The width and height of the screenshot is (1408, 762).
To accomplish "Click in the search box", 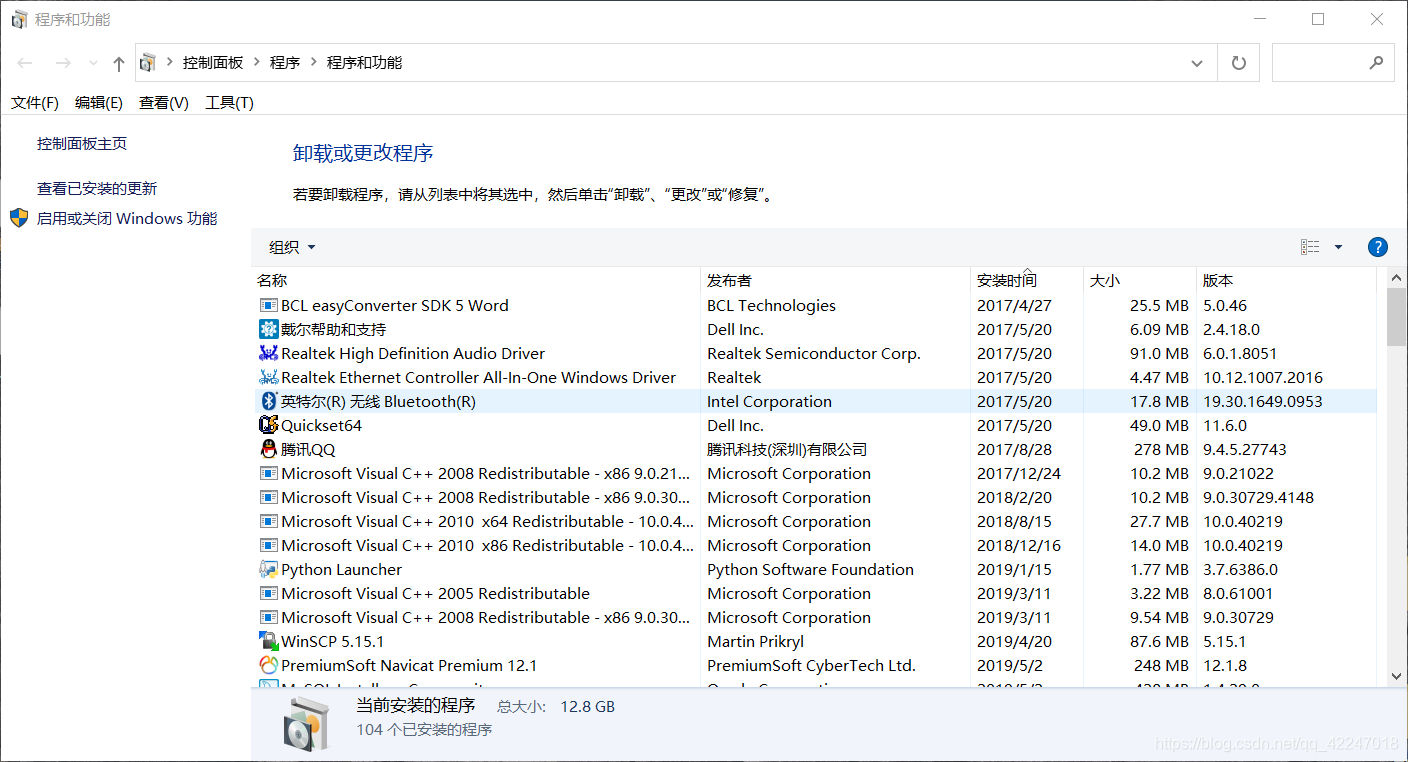I will click(x=1333, y=63).
